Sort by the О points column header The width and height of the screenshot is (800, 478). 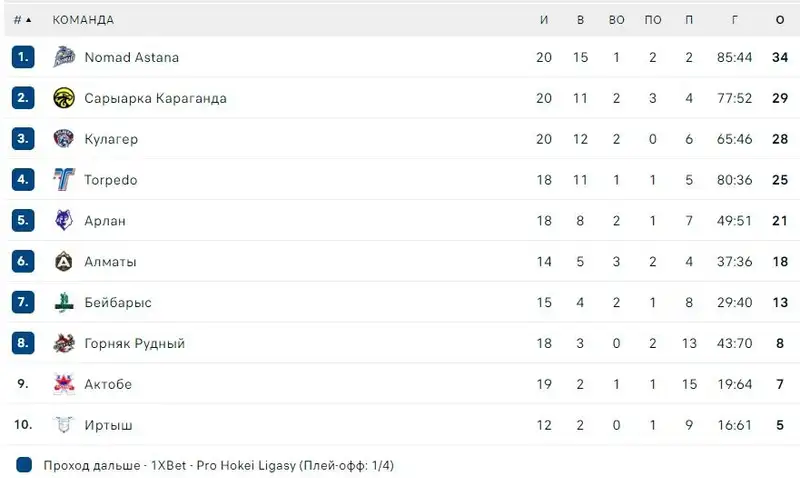point(780,19)
